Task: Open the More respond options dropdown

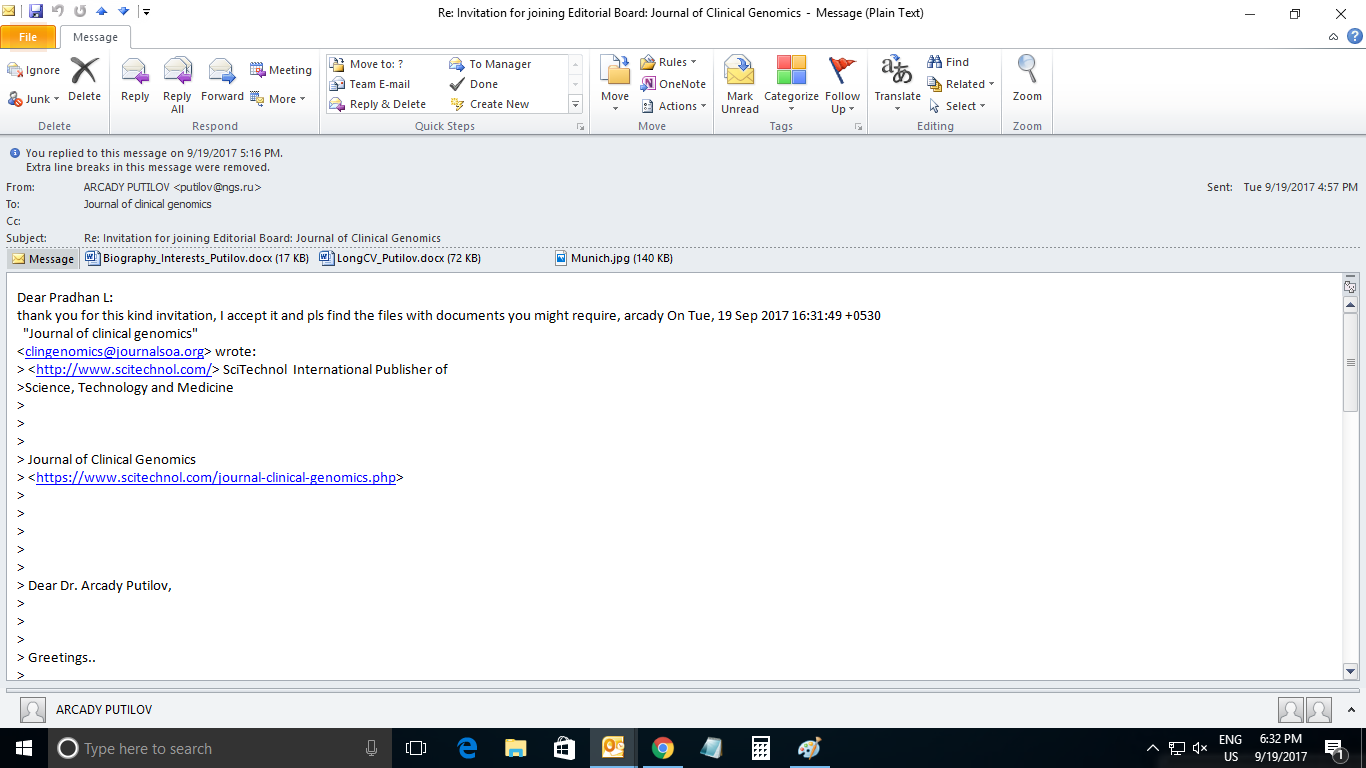Action: coord(279,99)
